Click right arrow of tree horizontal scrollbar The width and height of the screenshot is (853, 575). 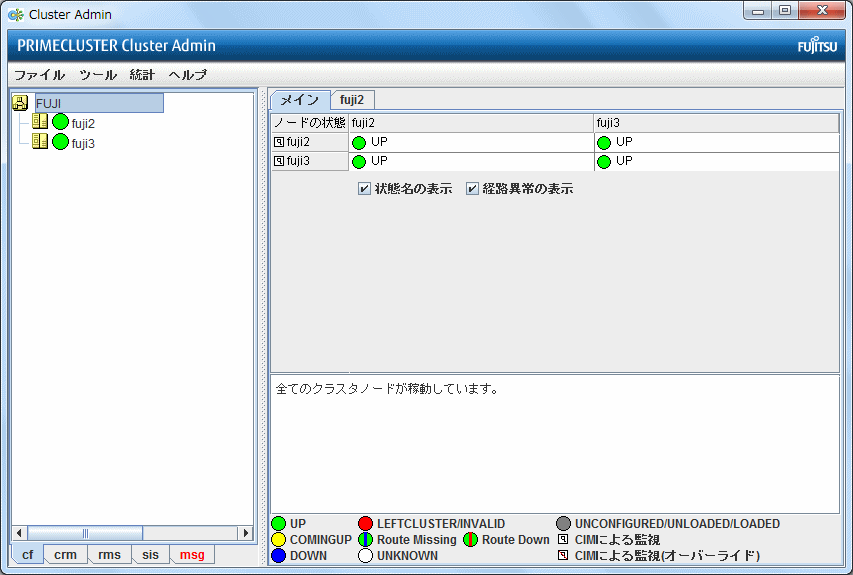[245, 533]
